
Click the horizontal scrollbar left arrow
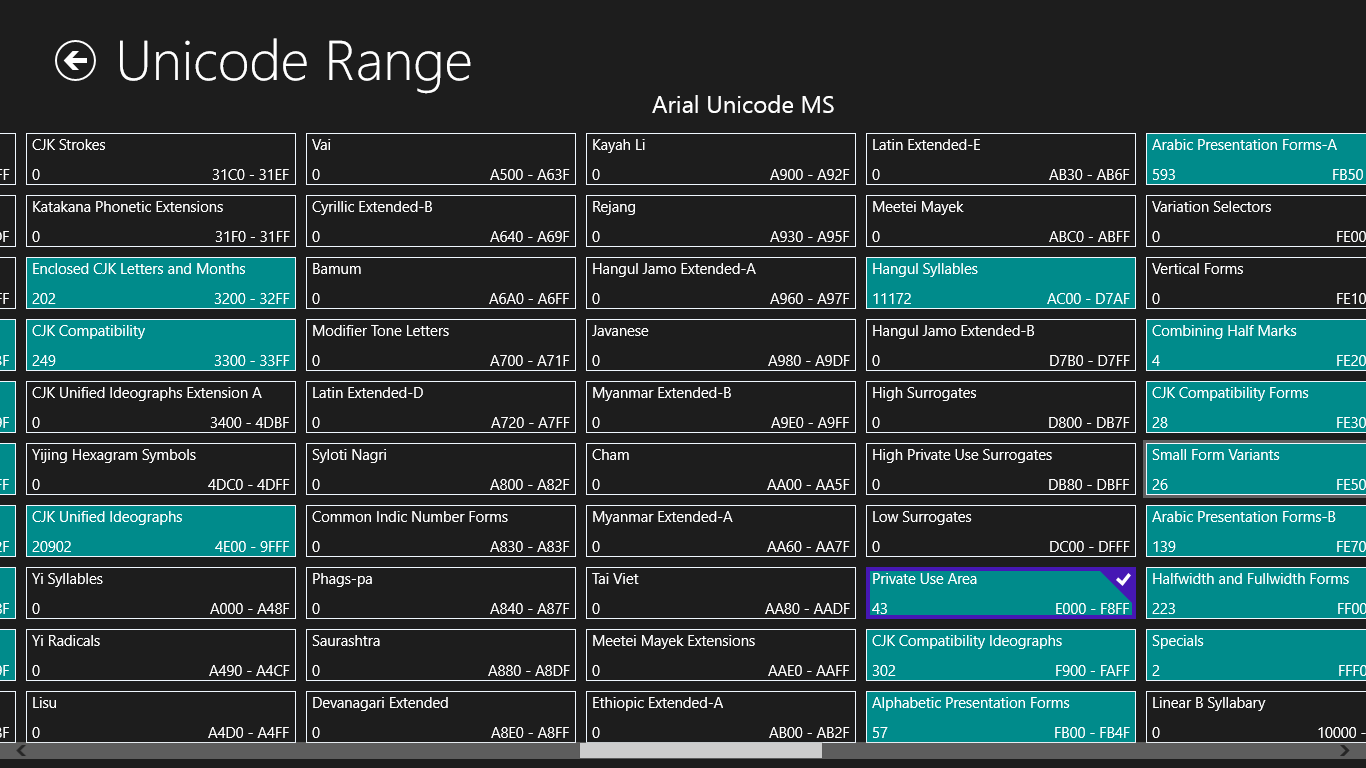20,750
